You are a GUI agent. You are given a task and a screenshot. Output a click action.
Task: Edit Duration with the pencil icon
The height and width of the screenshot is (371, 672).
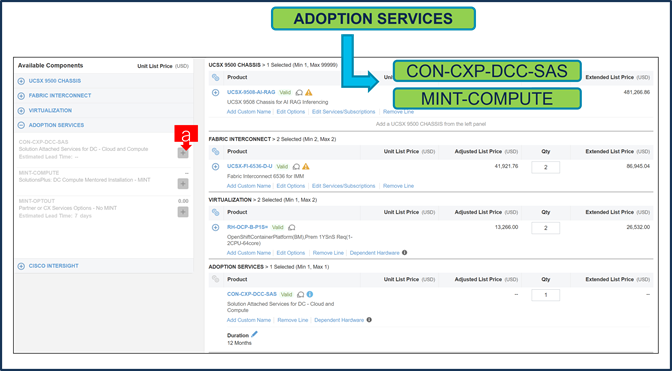coord(255,334)
